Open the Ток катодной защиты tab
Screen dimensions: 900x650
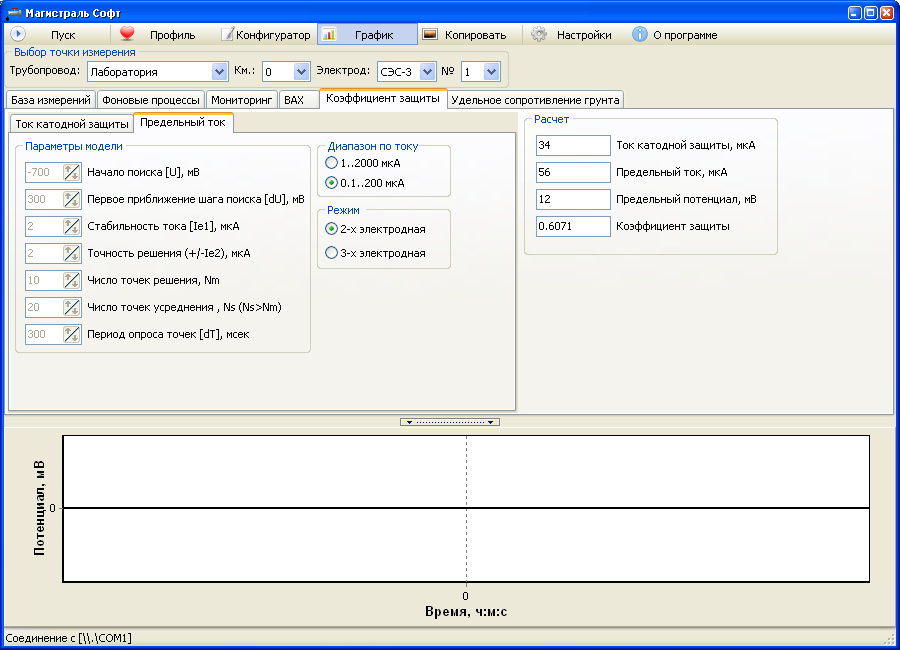pyautogui.click(x=71, y=124)
